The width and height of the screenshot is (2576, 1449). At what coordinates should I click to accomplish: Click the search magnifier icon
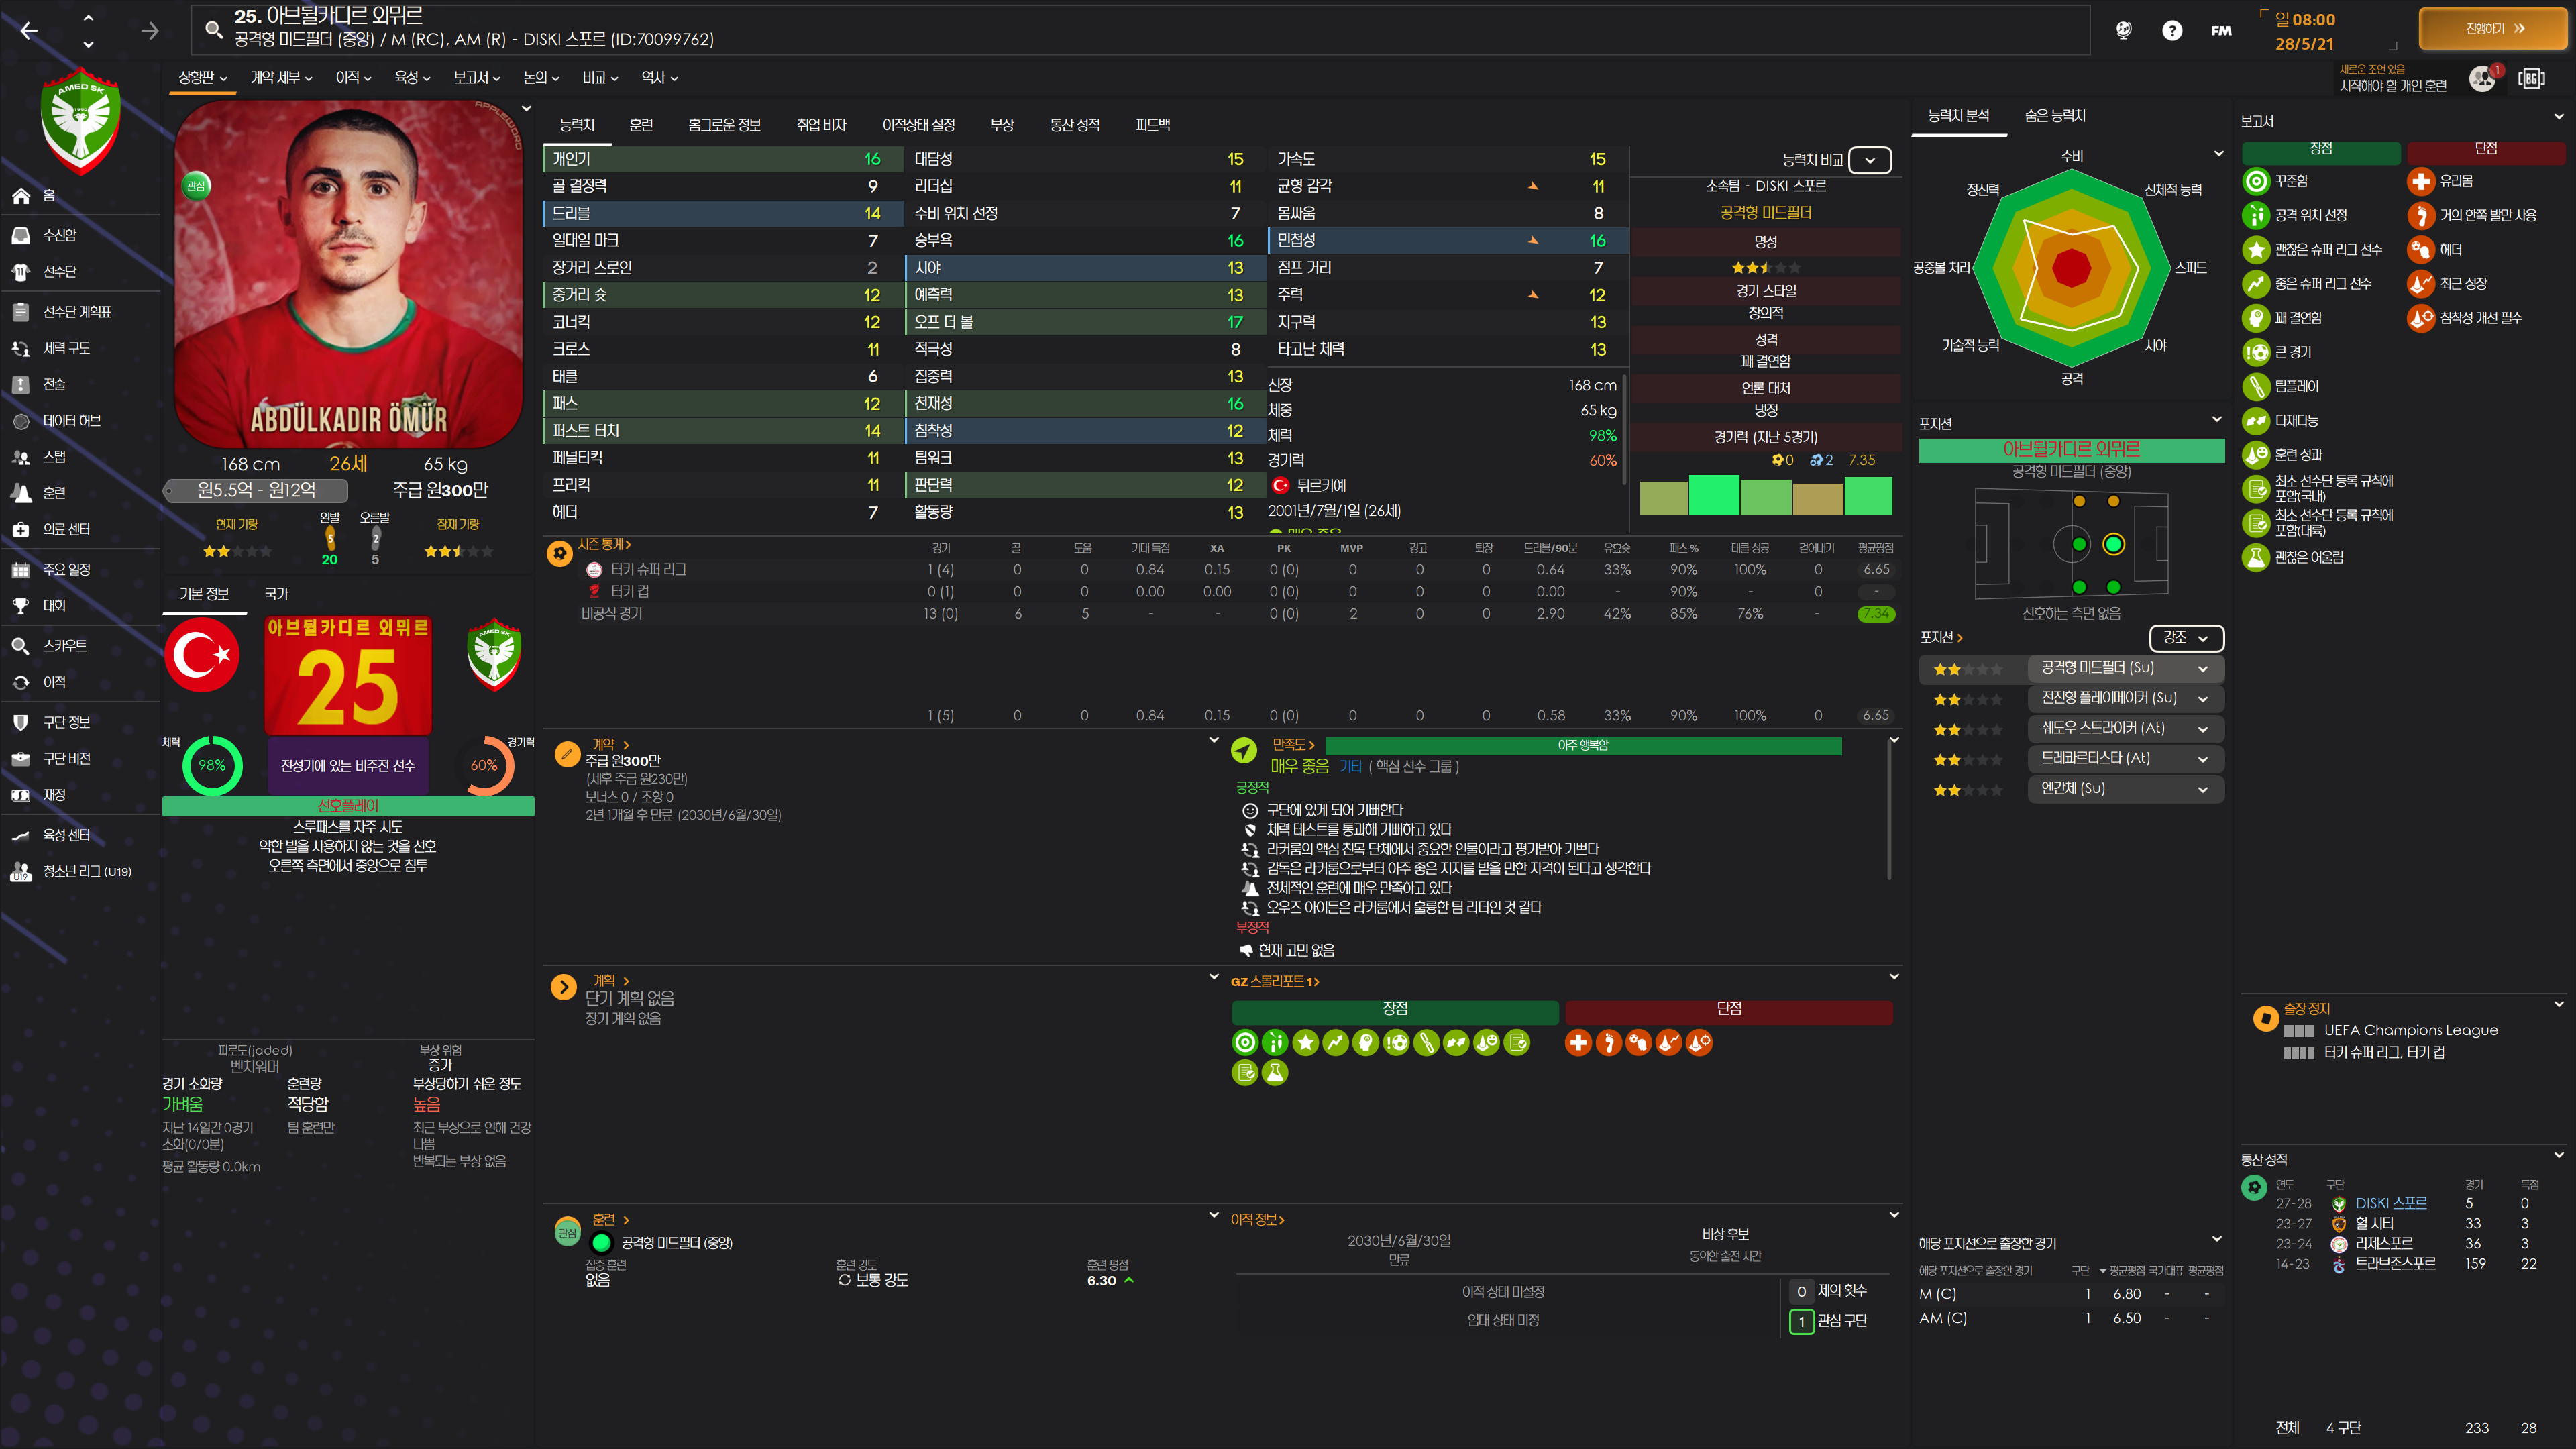click(x=213, y=29)
